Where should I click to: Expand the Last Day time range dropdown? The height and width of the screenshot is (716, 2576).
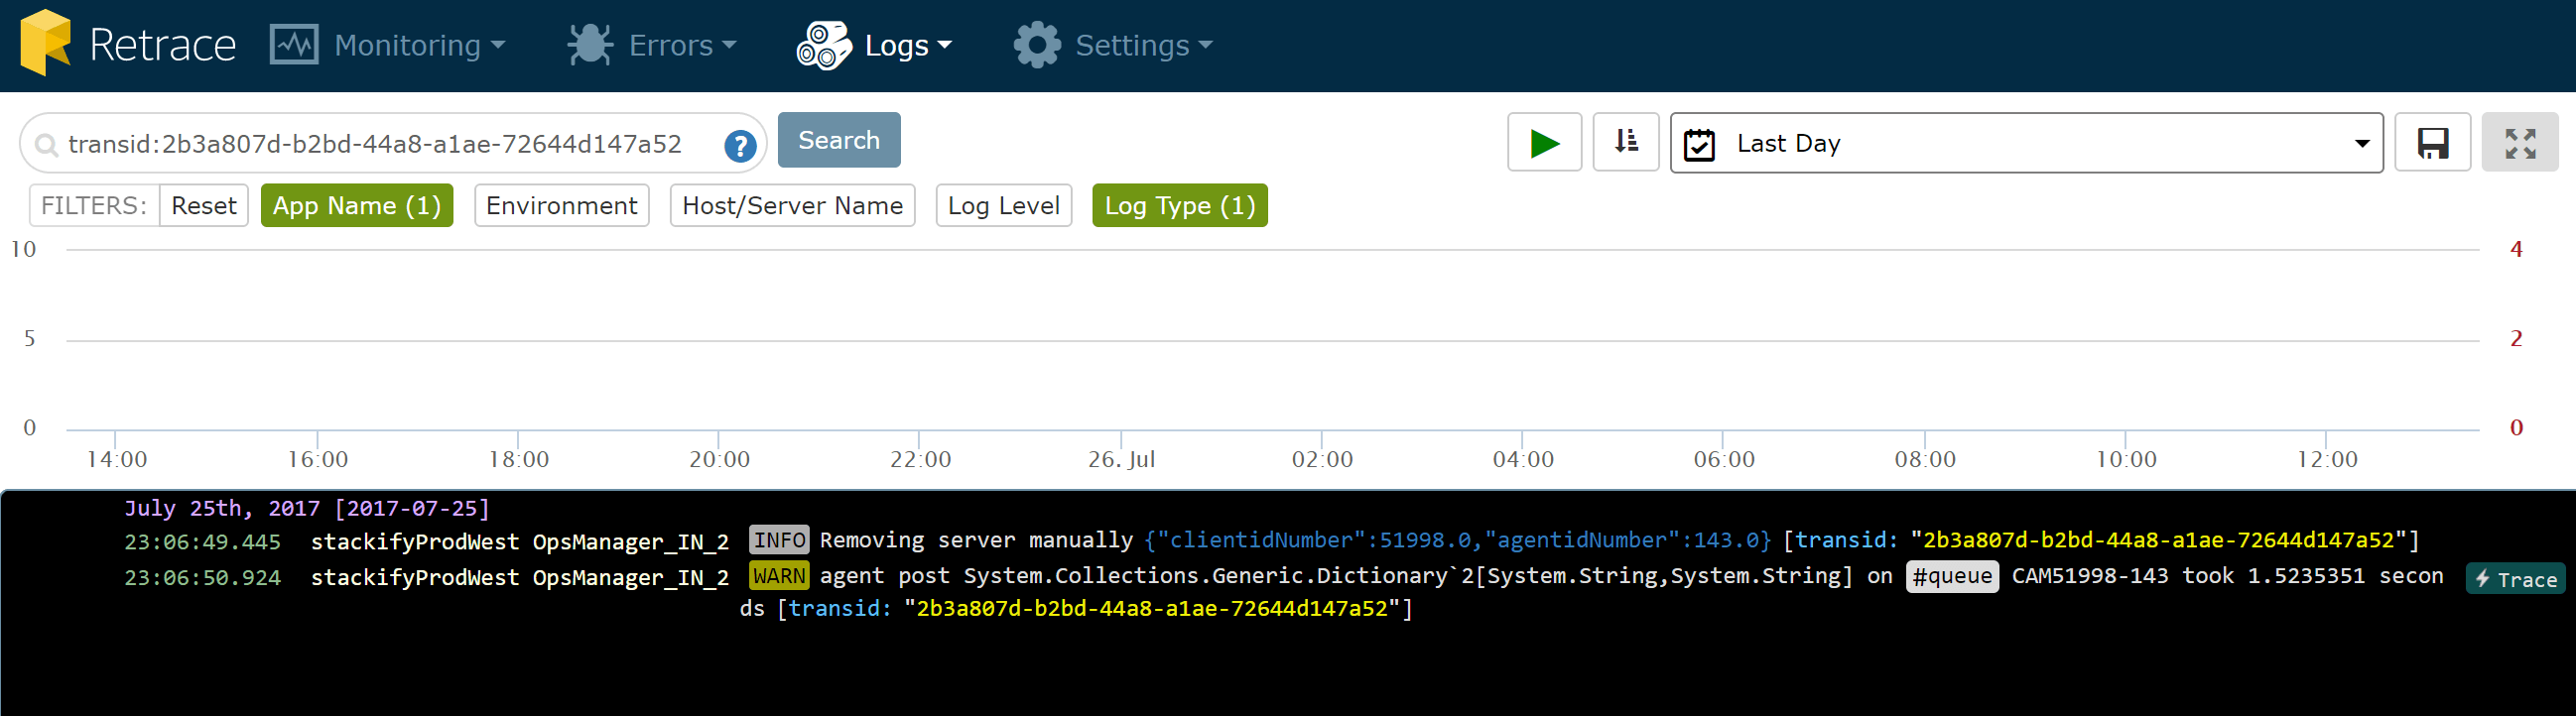pyautogui.click(x=2026, y=143)
